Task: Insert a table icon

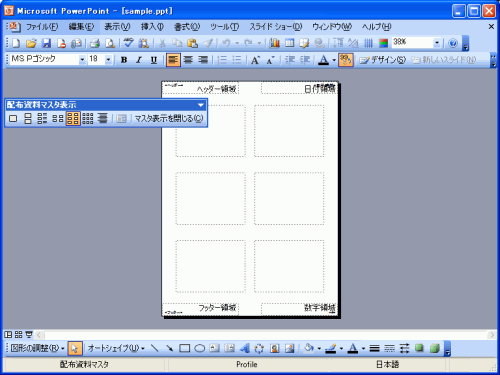Action: (290, 43)
